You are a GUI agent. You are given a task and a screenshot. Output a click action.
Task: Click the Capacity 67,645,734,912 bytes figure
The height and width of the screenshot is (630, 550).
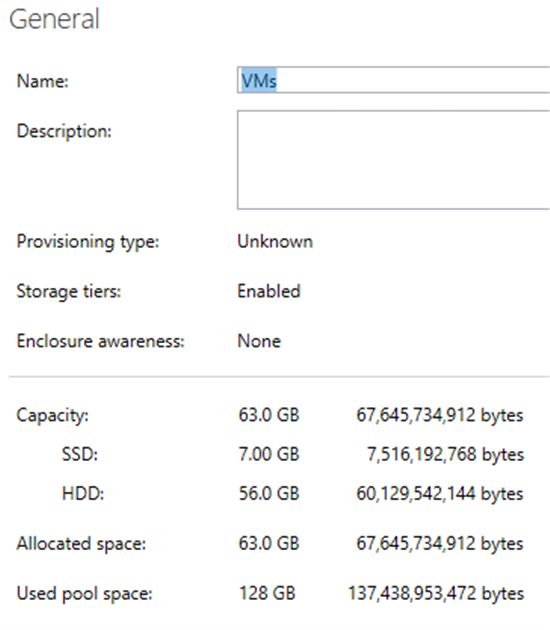pos(440,415)
